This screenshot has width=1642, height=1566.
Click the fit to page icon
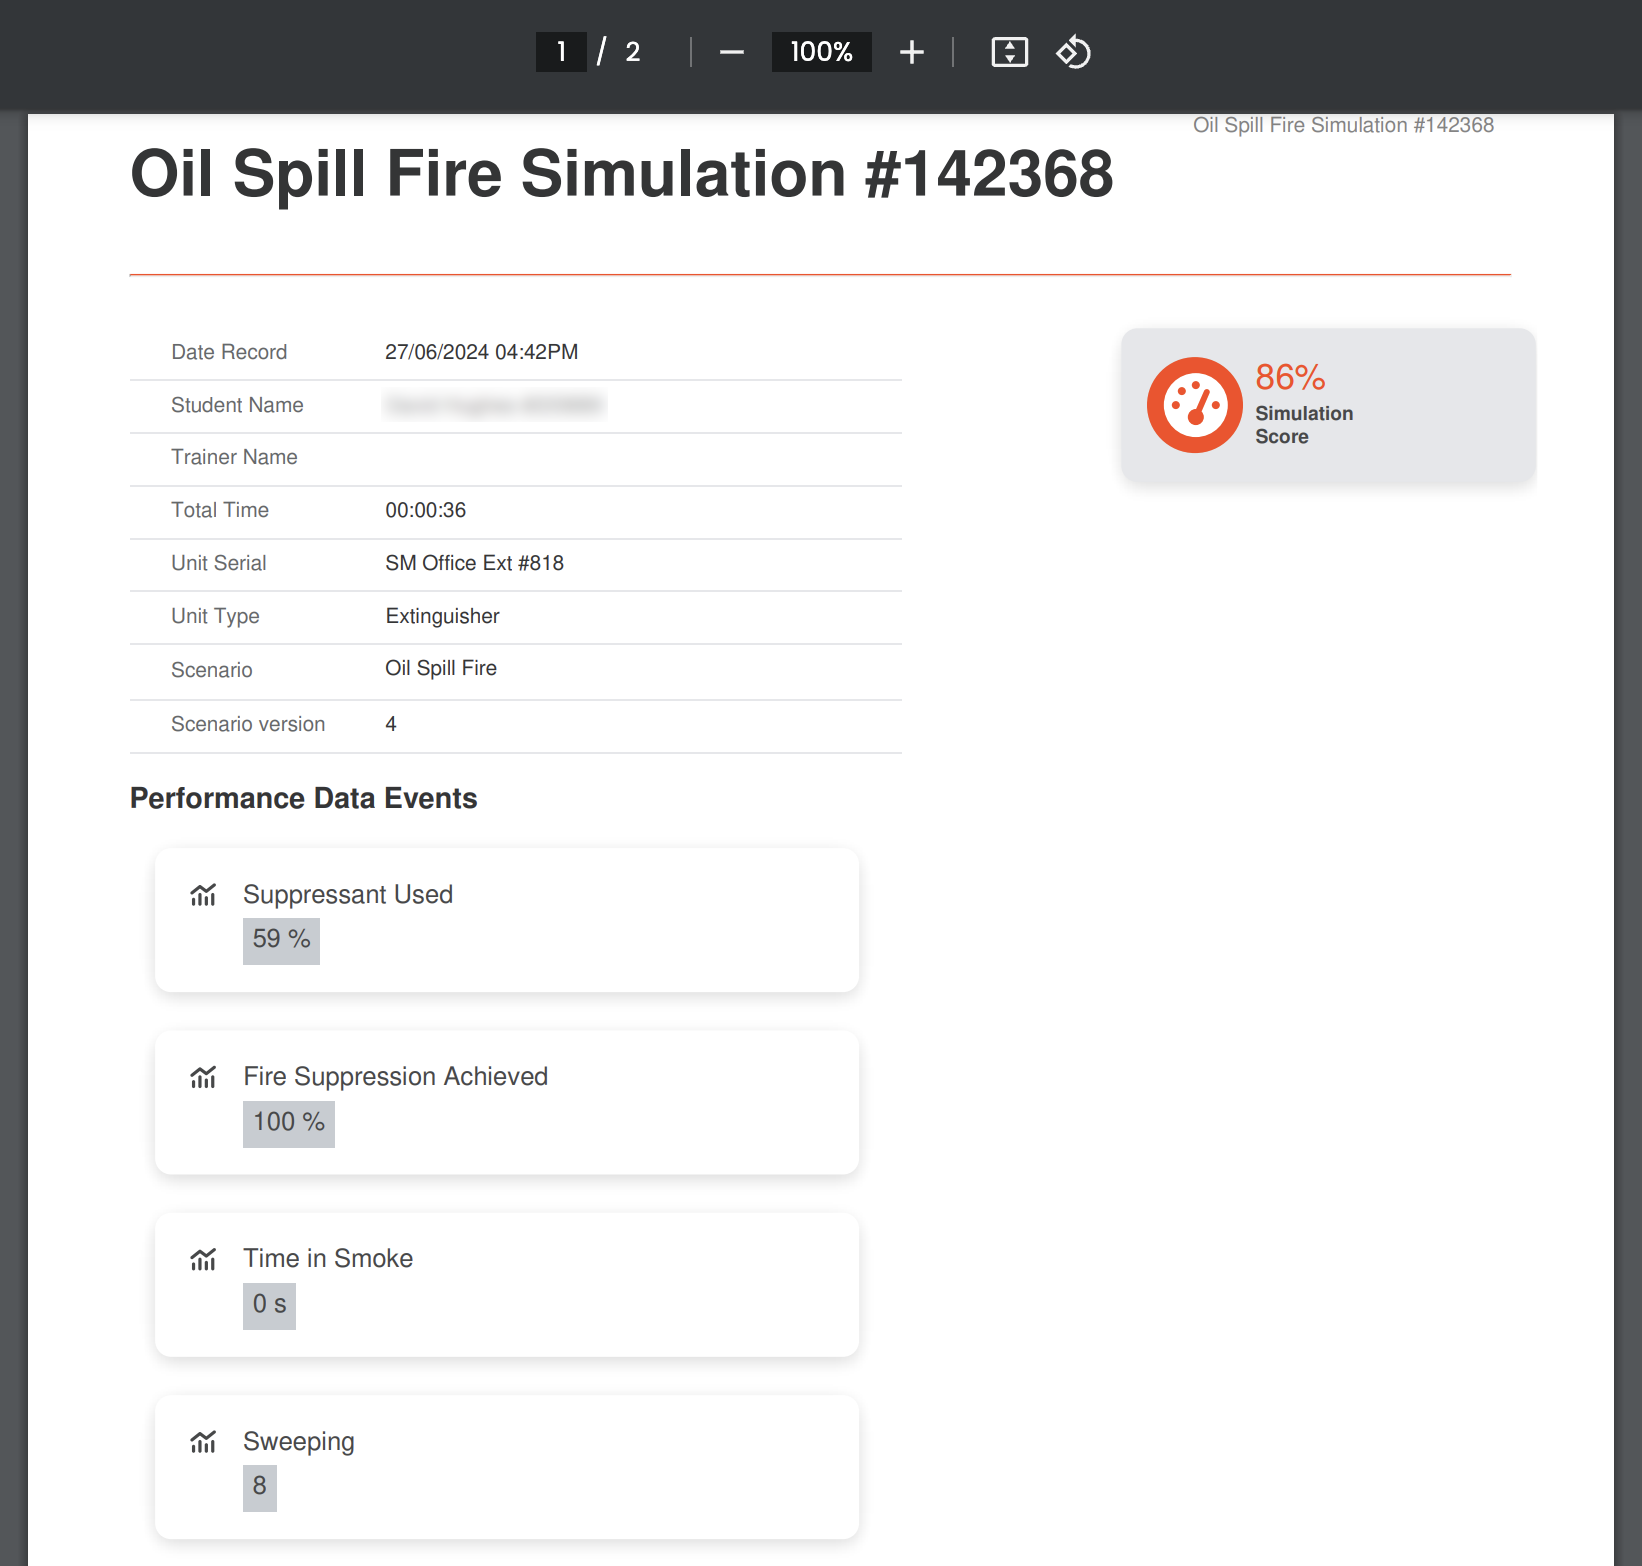[1009, 52]
